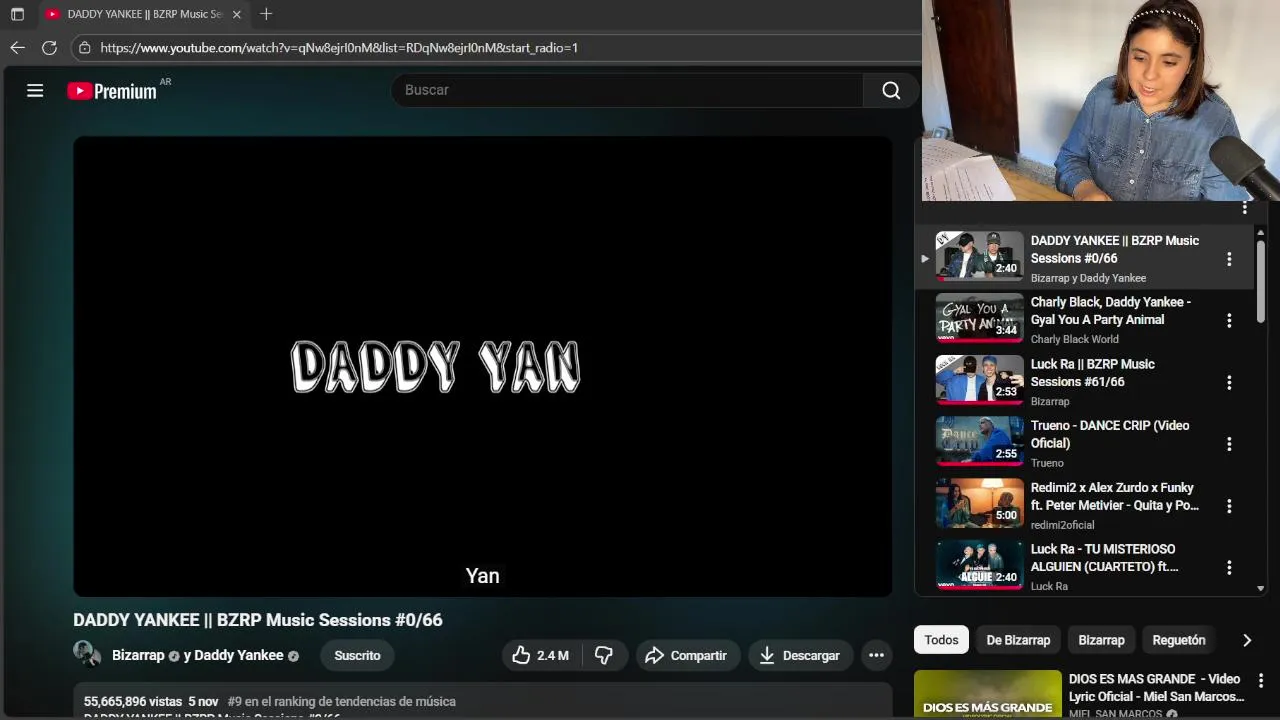The height and width of the screenshot is (720, 1280).
Task: Play Luck Ra BZRP Sessions #61/66 thumbnail
Action: coord(979,380)
